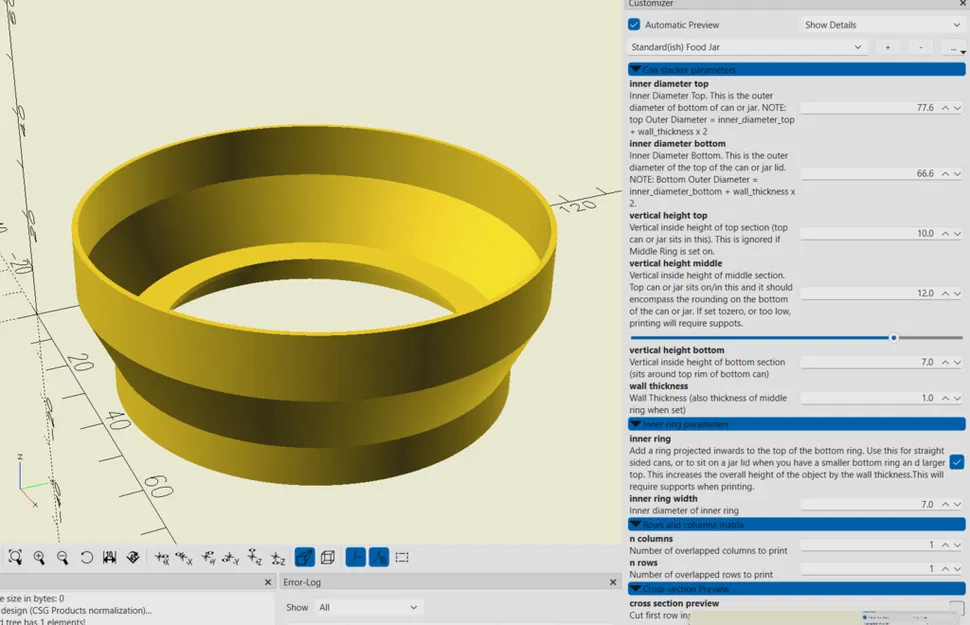Adjust the vertical height bottom slider
The height and width of the screenshot is (625, 970).
pos(893,338)
